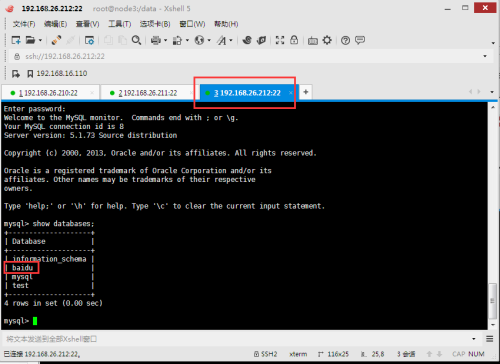Expand the Open Session dropdown arrow
Image resolution: width=500 pixels, height=364 pixels.
click(40, 40)
